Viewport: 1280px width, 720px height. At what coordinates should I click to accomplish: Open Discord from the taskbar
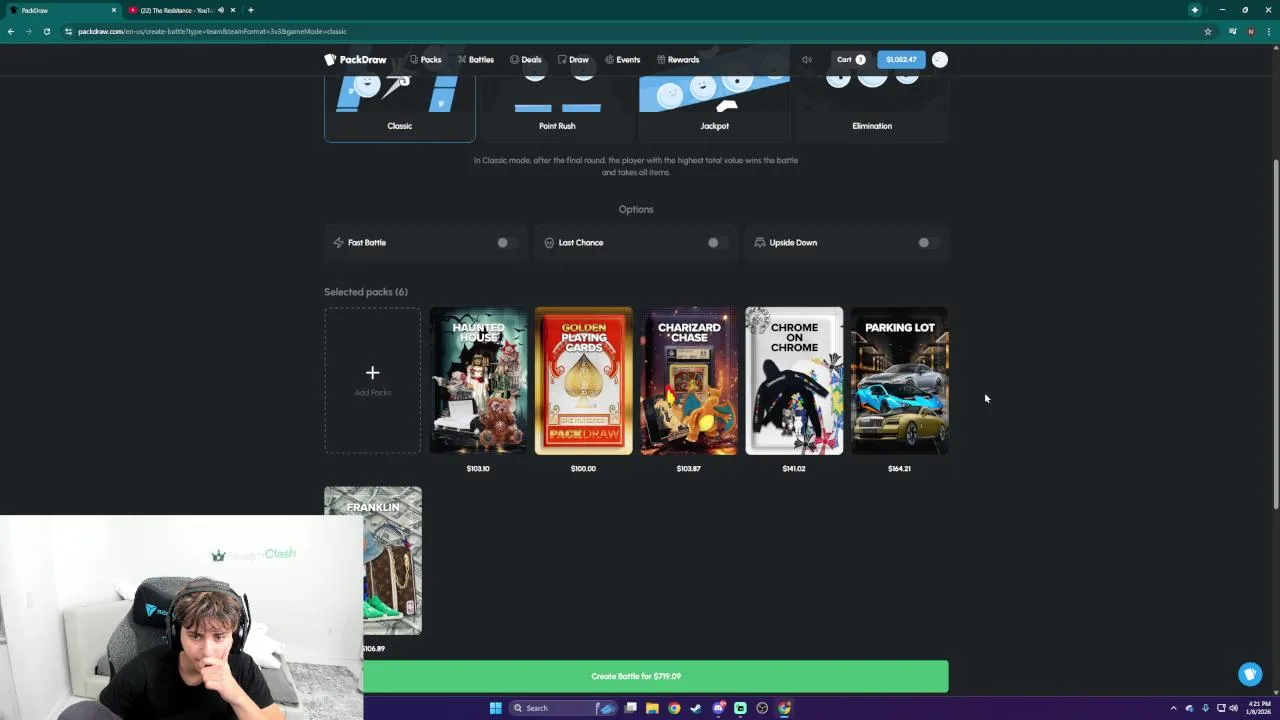click(x=718, y=708)
